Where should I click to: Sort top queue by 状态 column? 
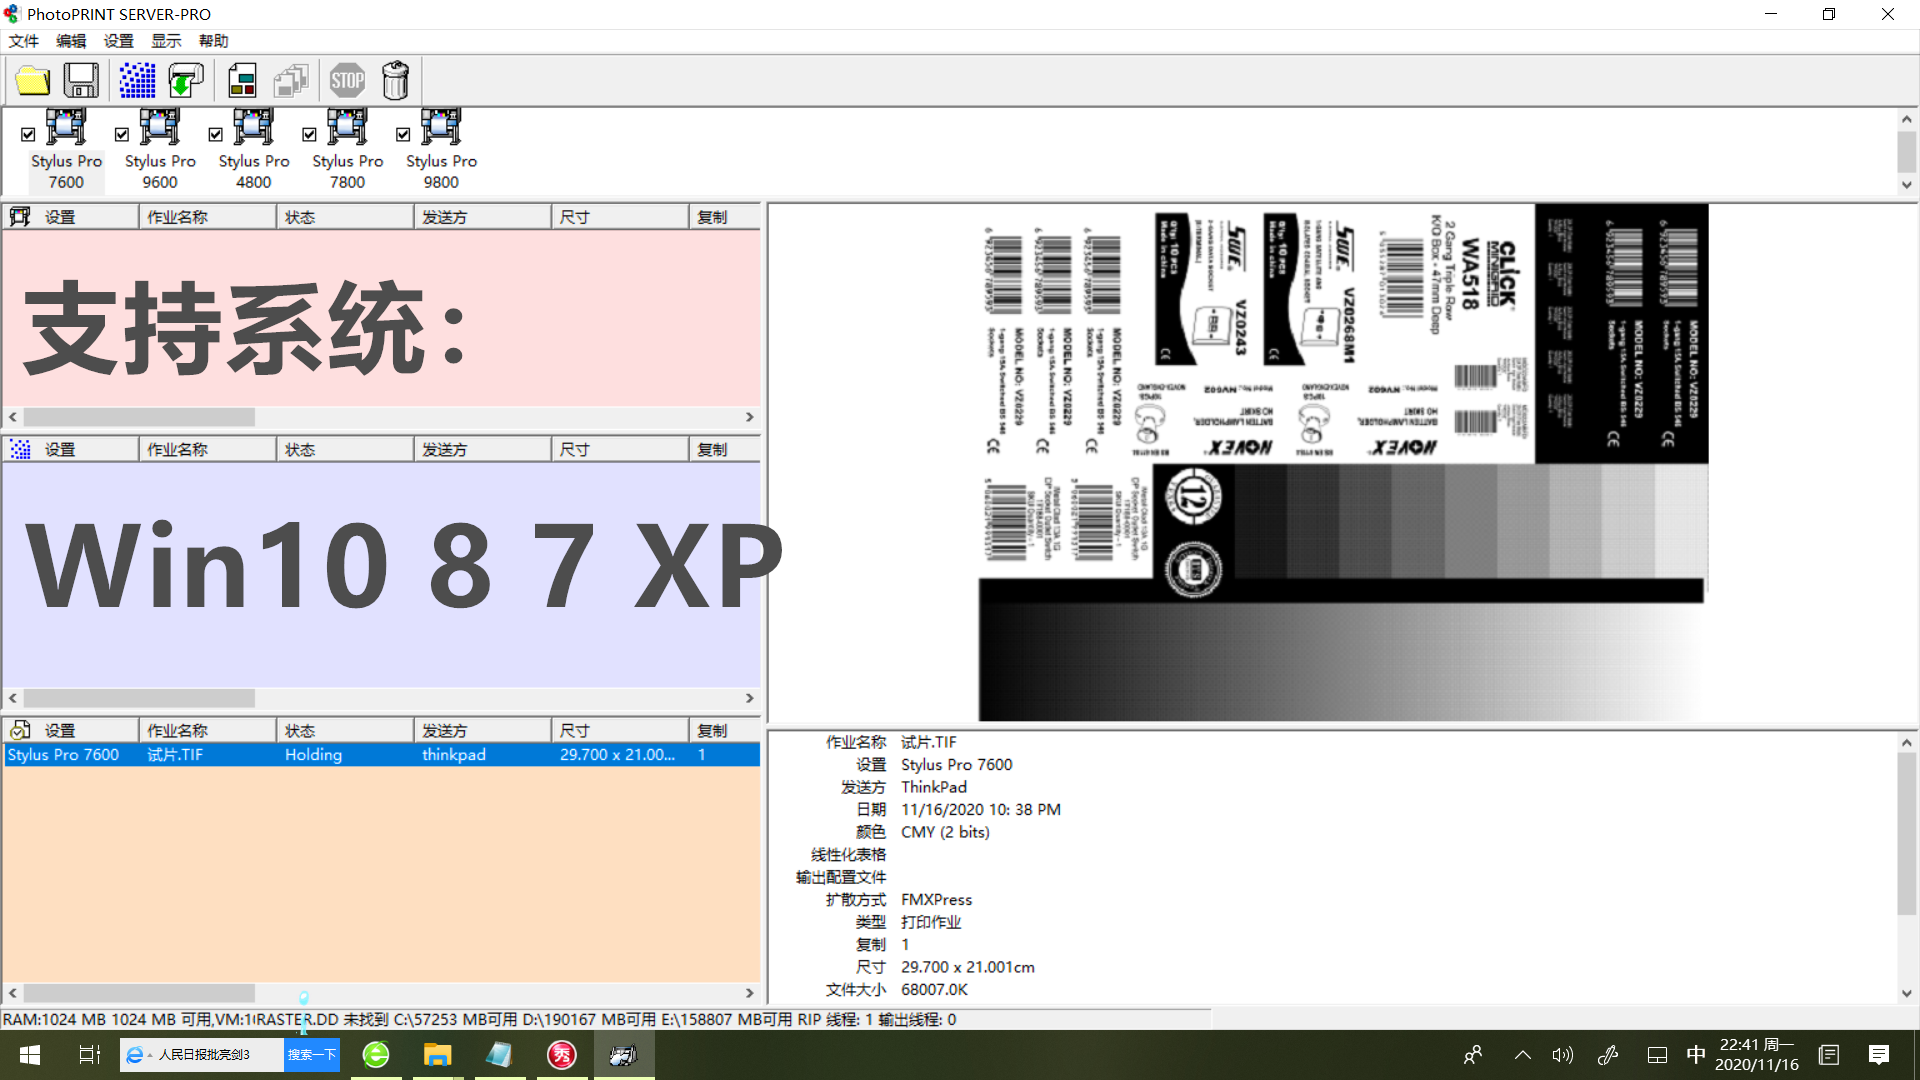pos(345,216)
